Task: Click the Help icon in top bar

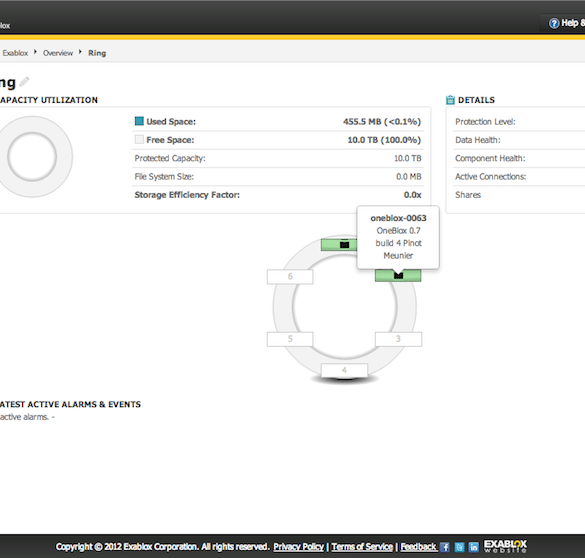Action: click(554, 23)
